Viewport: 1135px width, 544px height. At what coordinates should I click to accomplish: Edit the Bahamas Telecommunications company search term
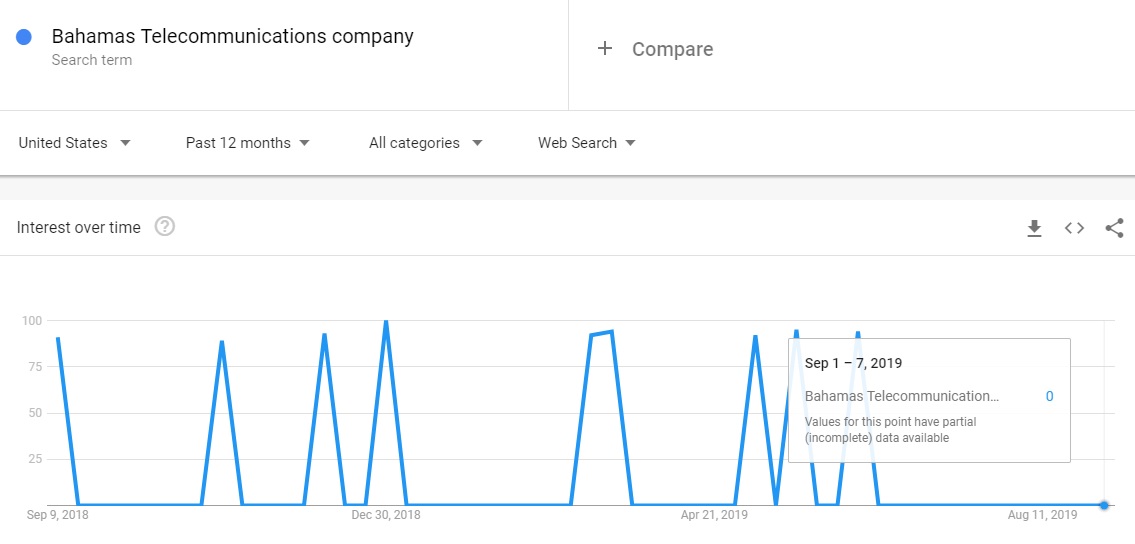[232, 37]
